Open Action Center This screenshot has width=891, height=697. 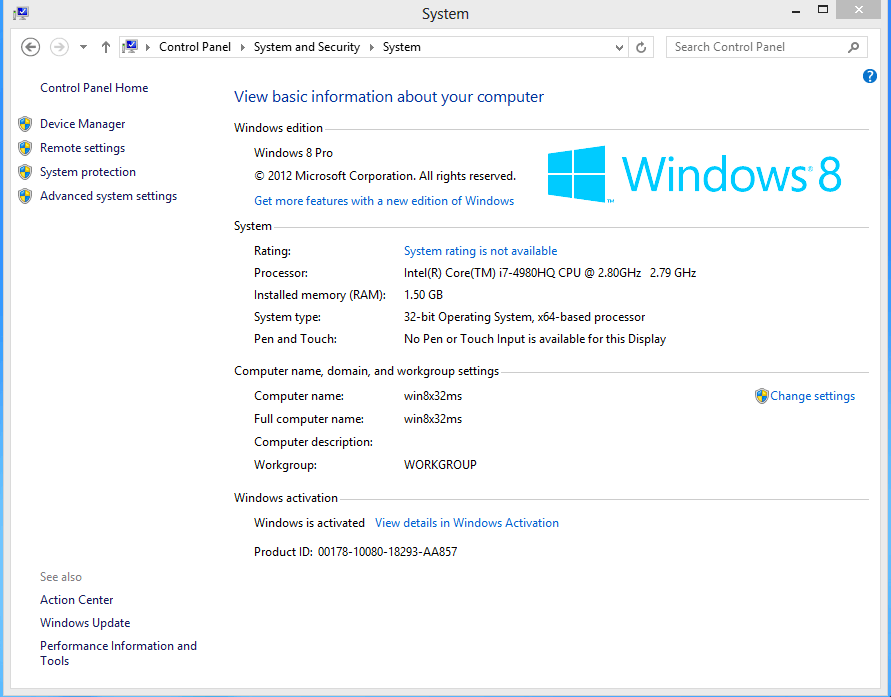click(x=76, y=600)
